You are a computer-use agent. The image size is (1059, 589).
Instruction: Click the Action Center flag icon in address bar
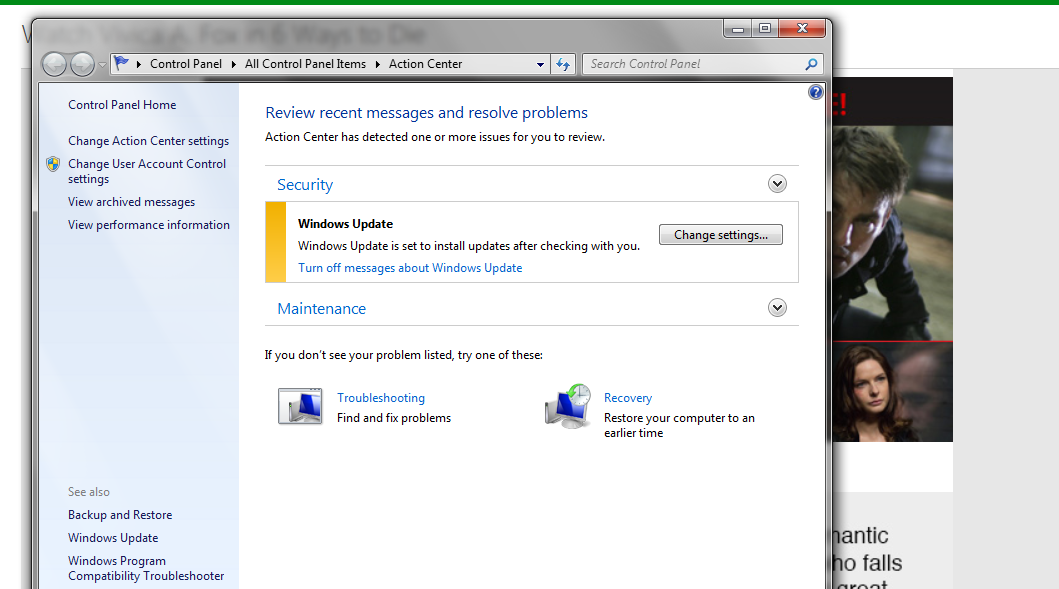(122, 63)
